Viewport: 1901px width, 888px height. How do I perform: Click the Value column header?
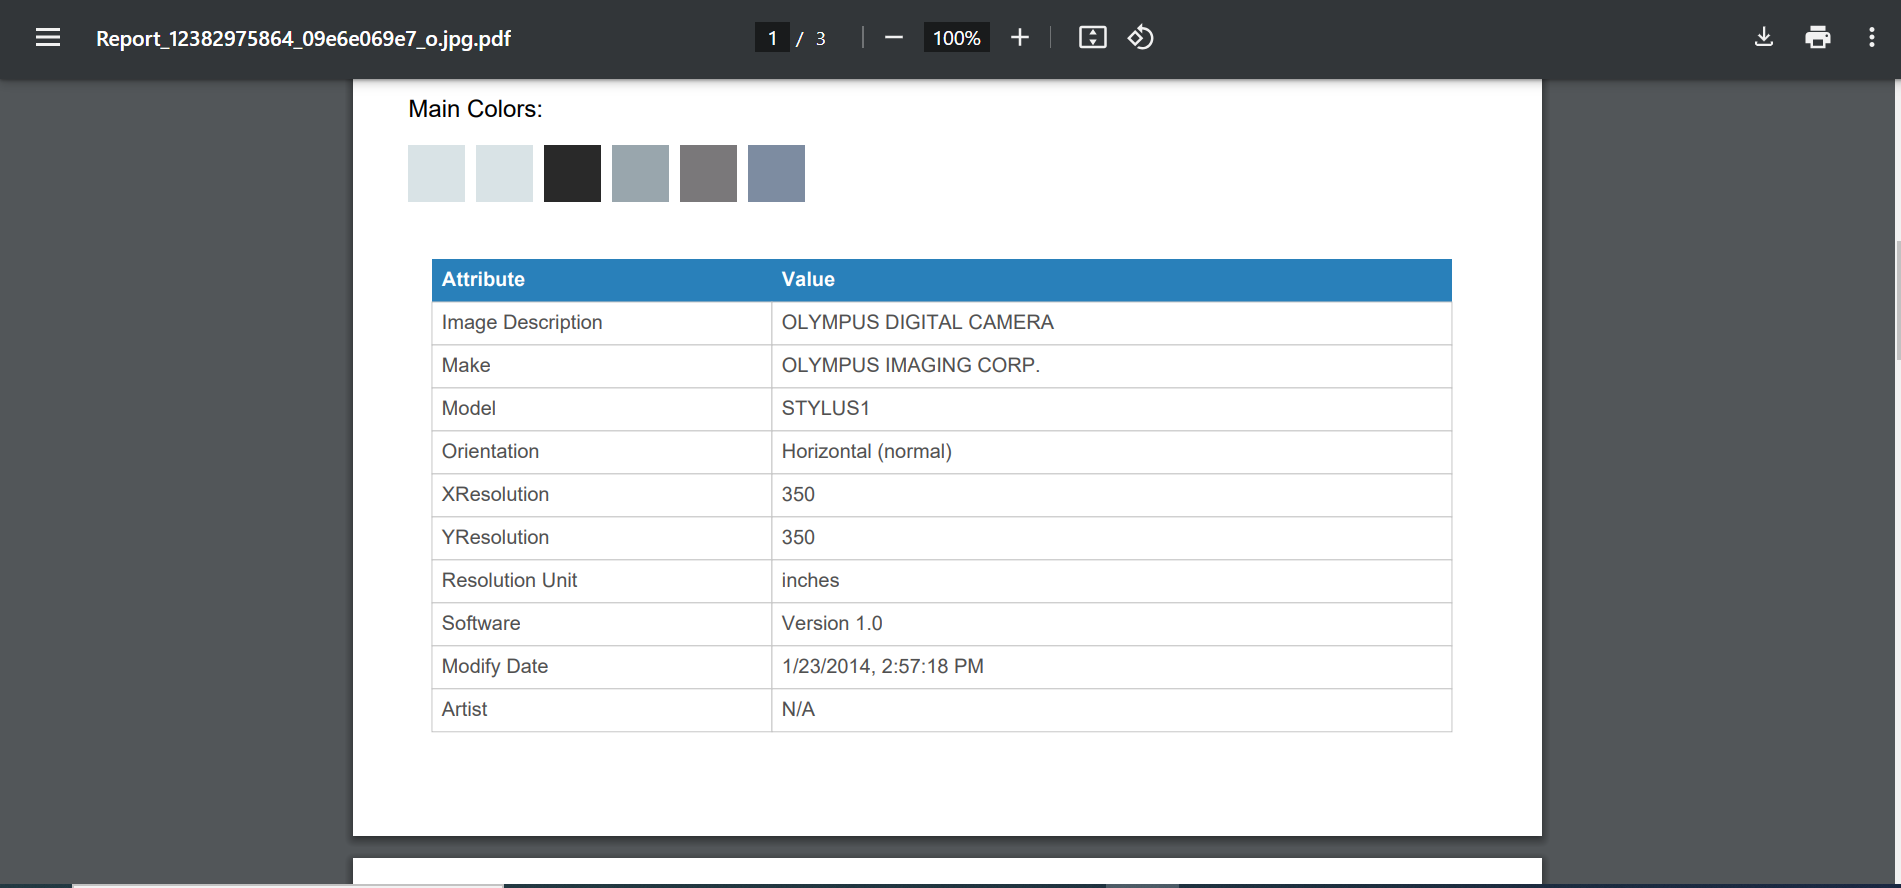pos(1112,280)
